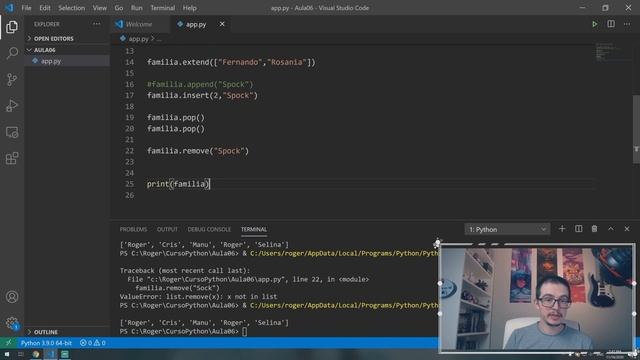Open the Source Control view
The image size is (640, 360).
pos(12,79)
